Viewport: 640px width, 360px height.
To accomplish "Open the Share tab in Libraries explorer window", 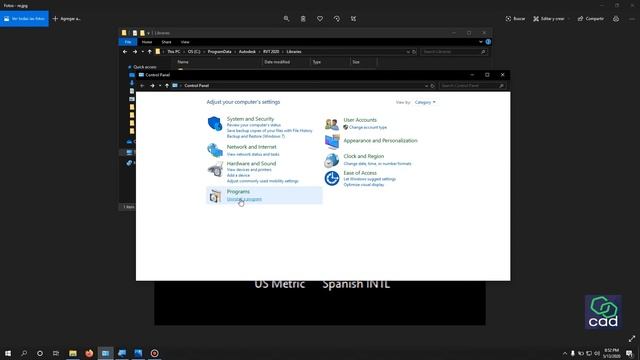I will point(166,42).
